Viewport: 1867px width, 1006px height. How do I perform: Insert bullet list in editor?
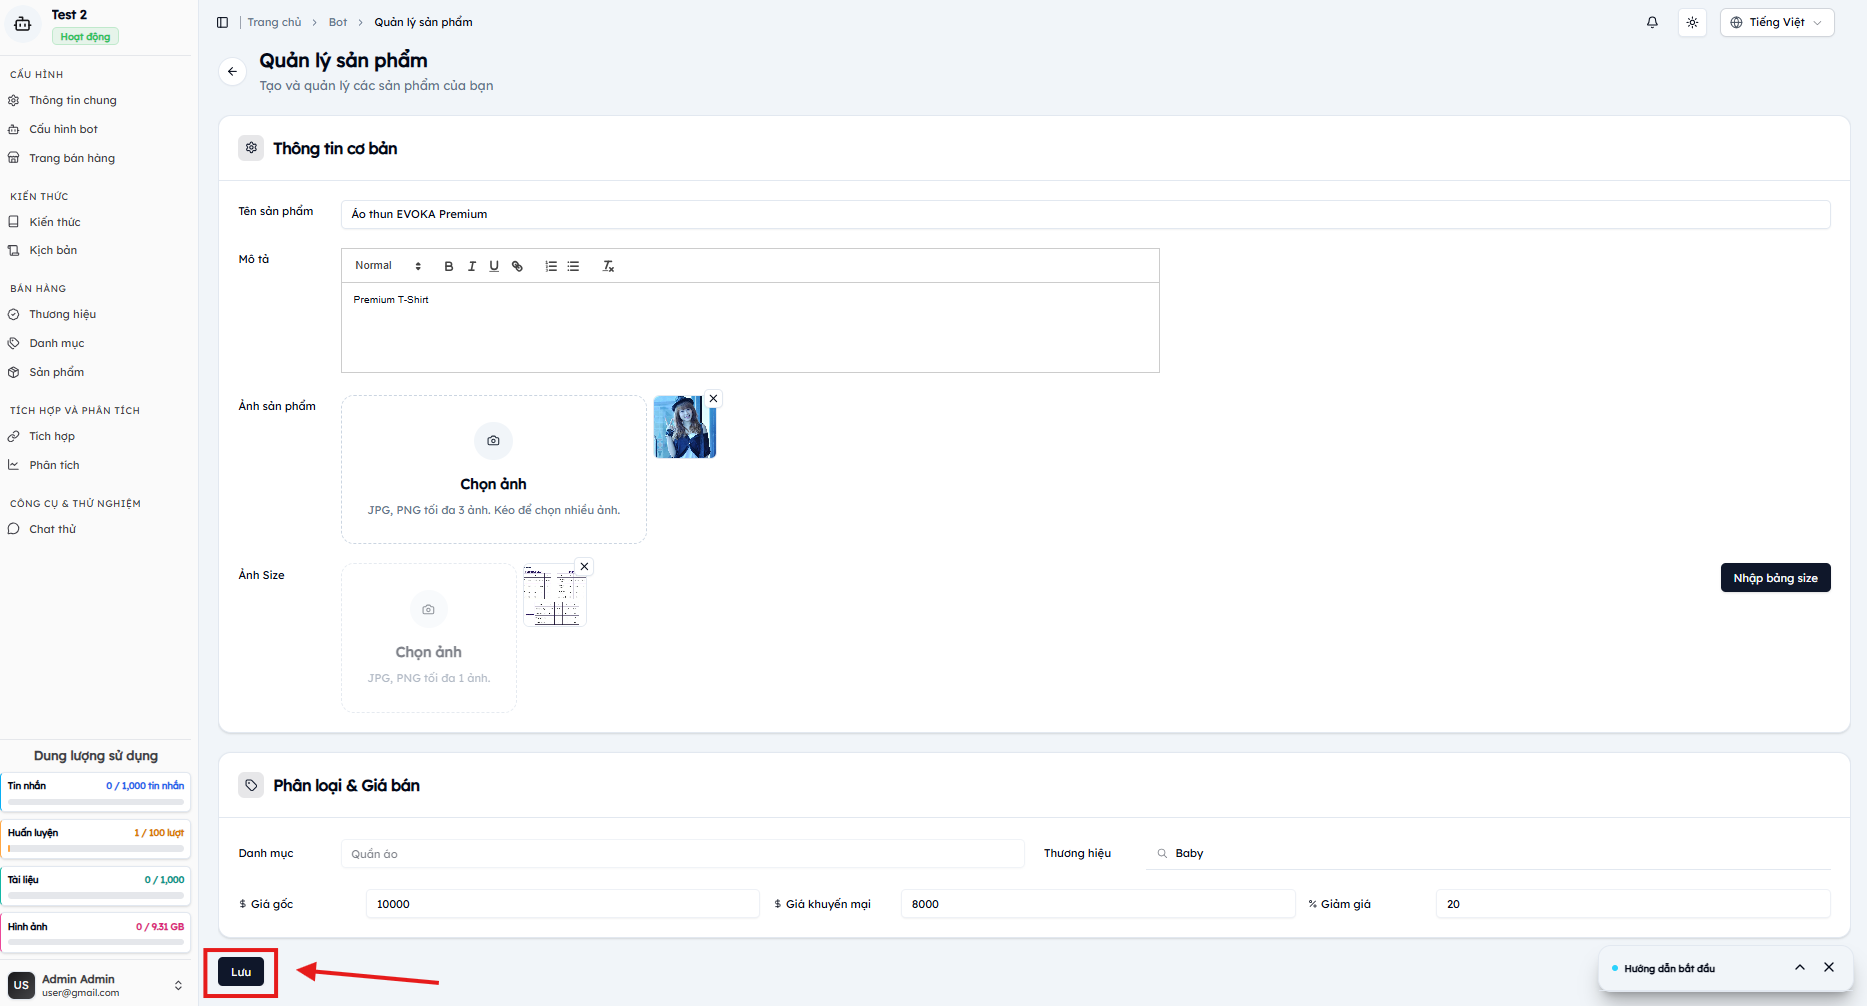[573, 266]
